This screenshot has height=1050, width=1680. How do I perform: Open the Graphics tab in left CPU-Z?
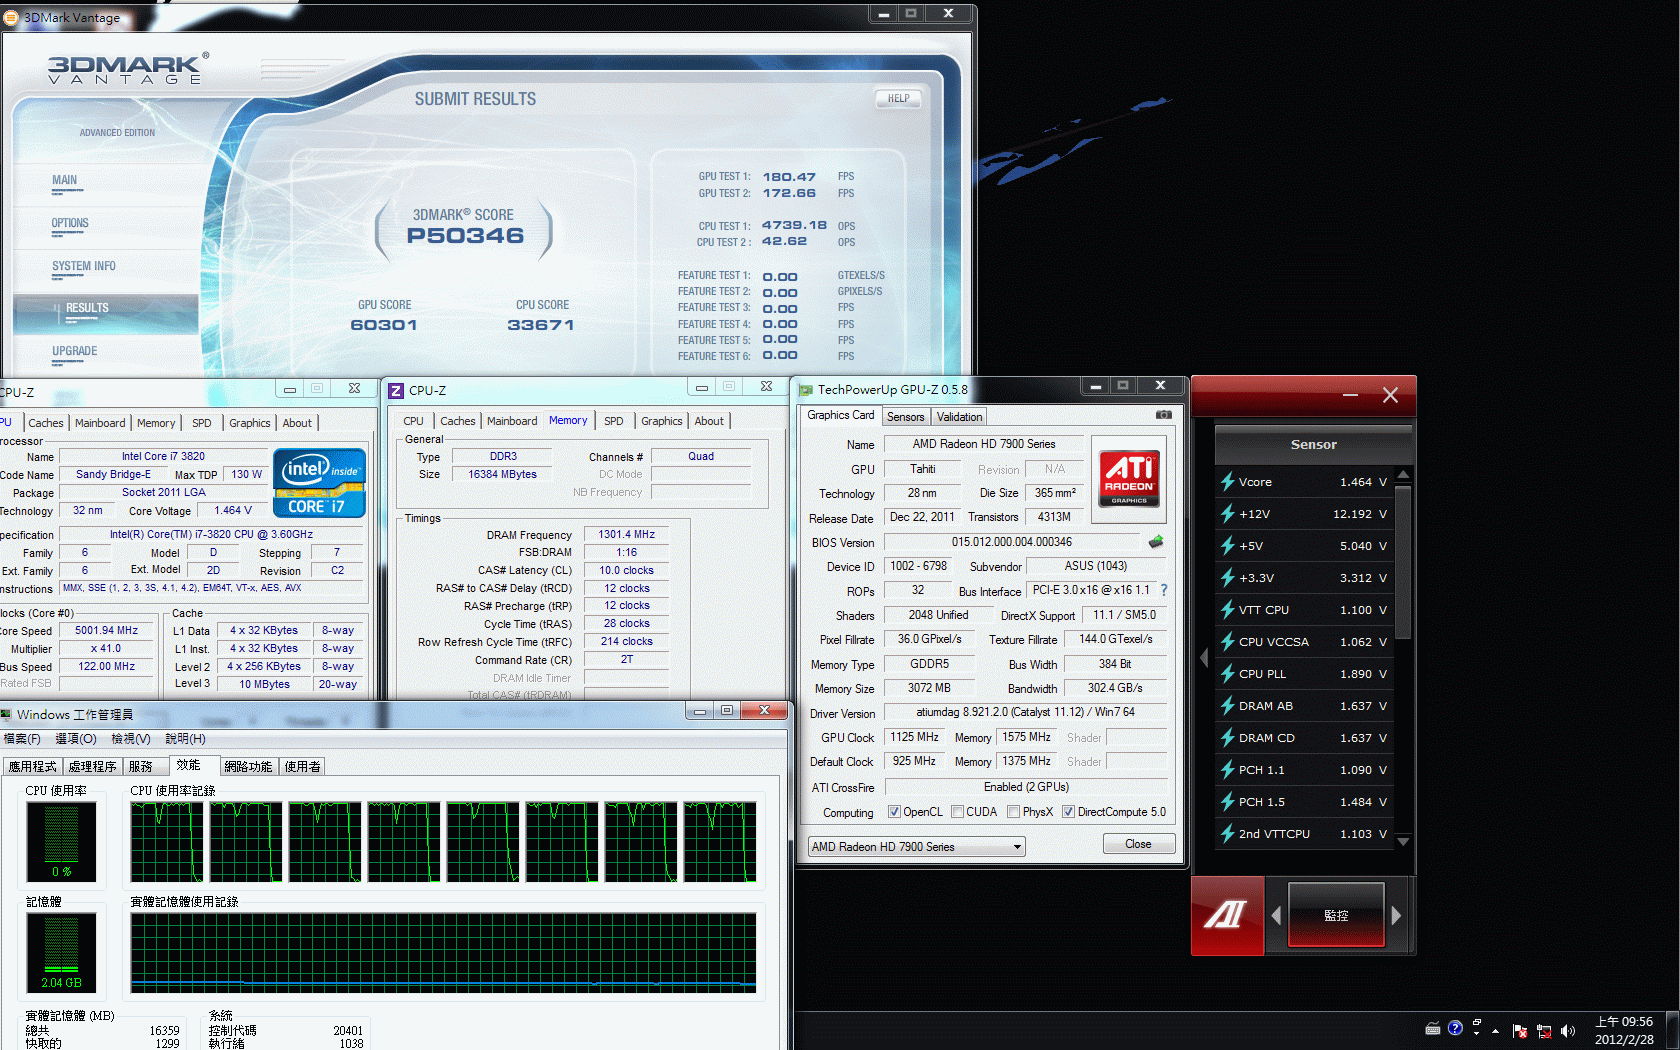click(250, 423)
